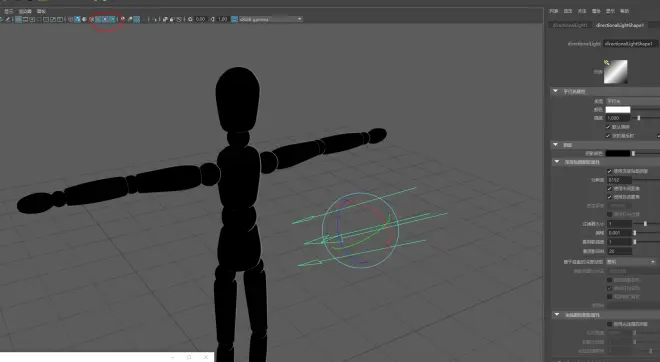Image resolution: width=660 pixels, height=362 pixels.
Task: Click the 偏移 bias slider handle
Action: coord(635,233)
